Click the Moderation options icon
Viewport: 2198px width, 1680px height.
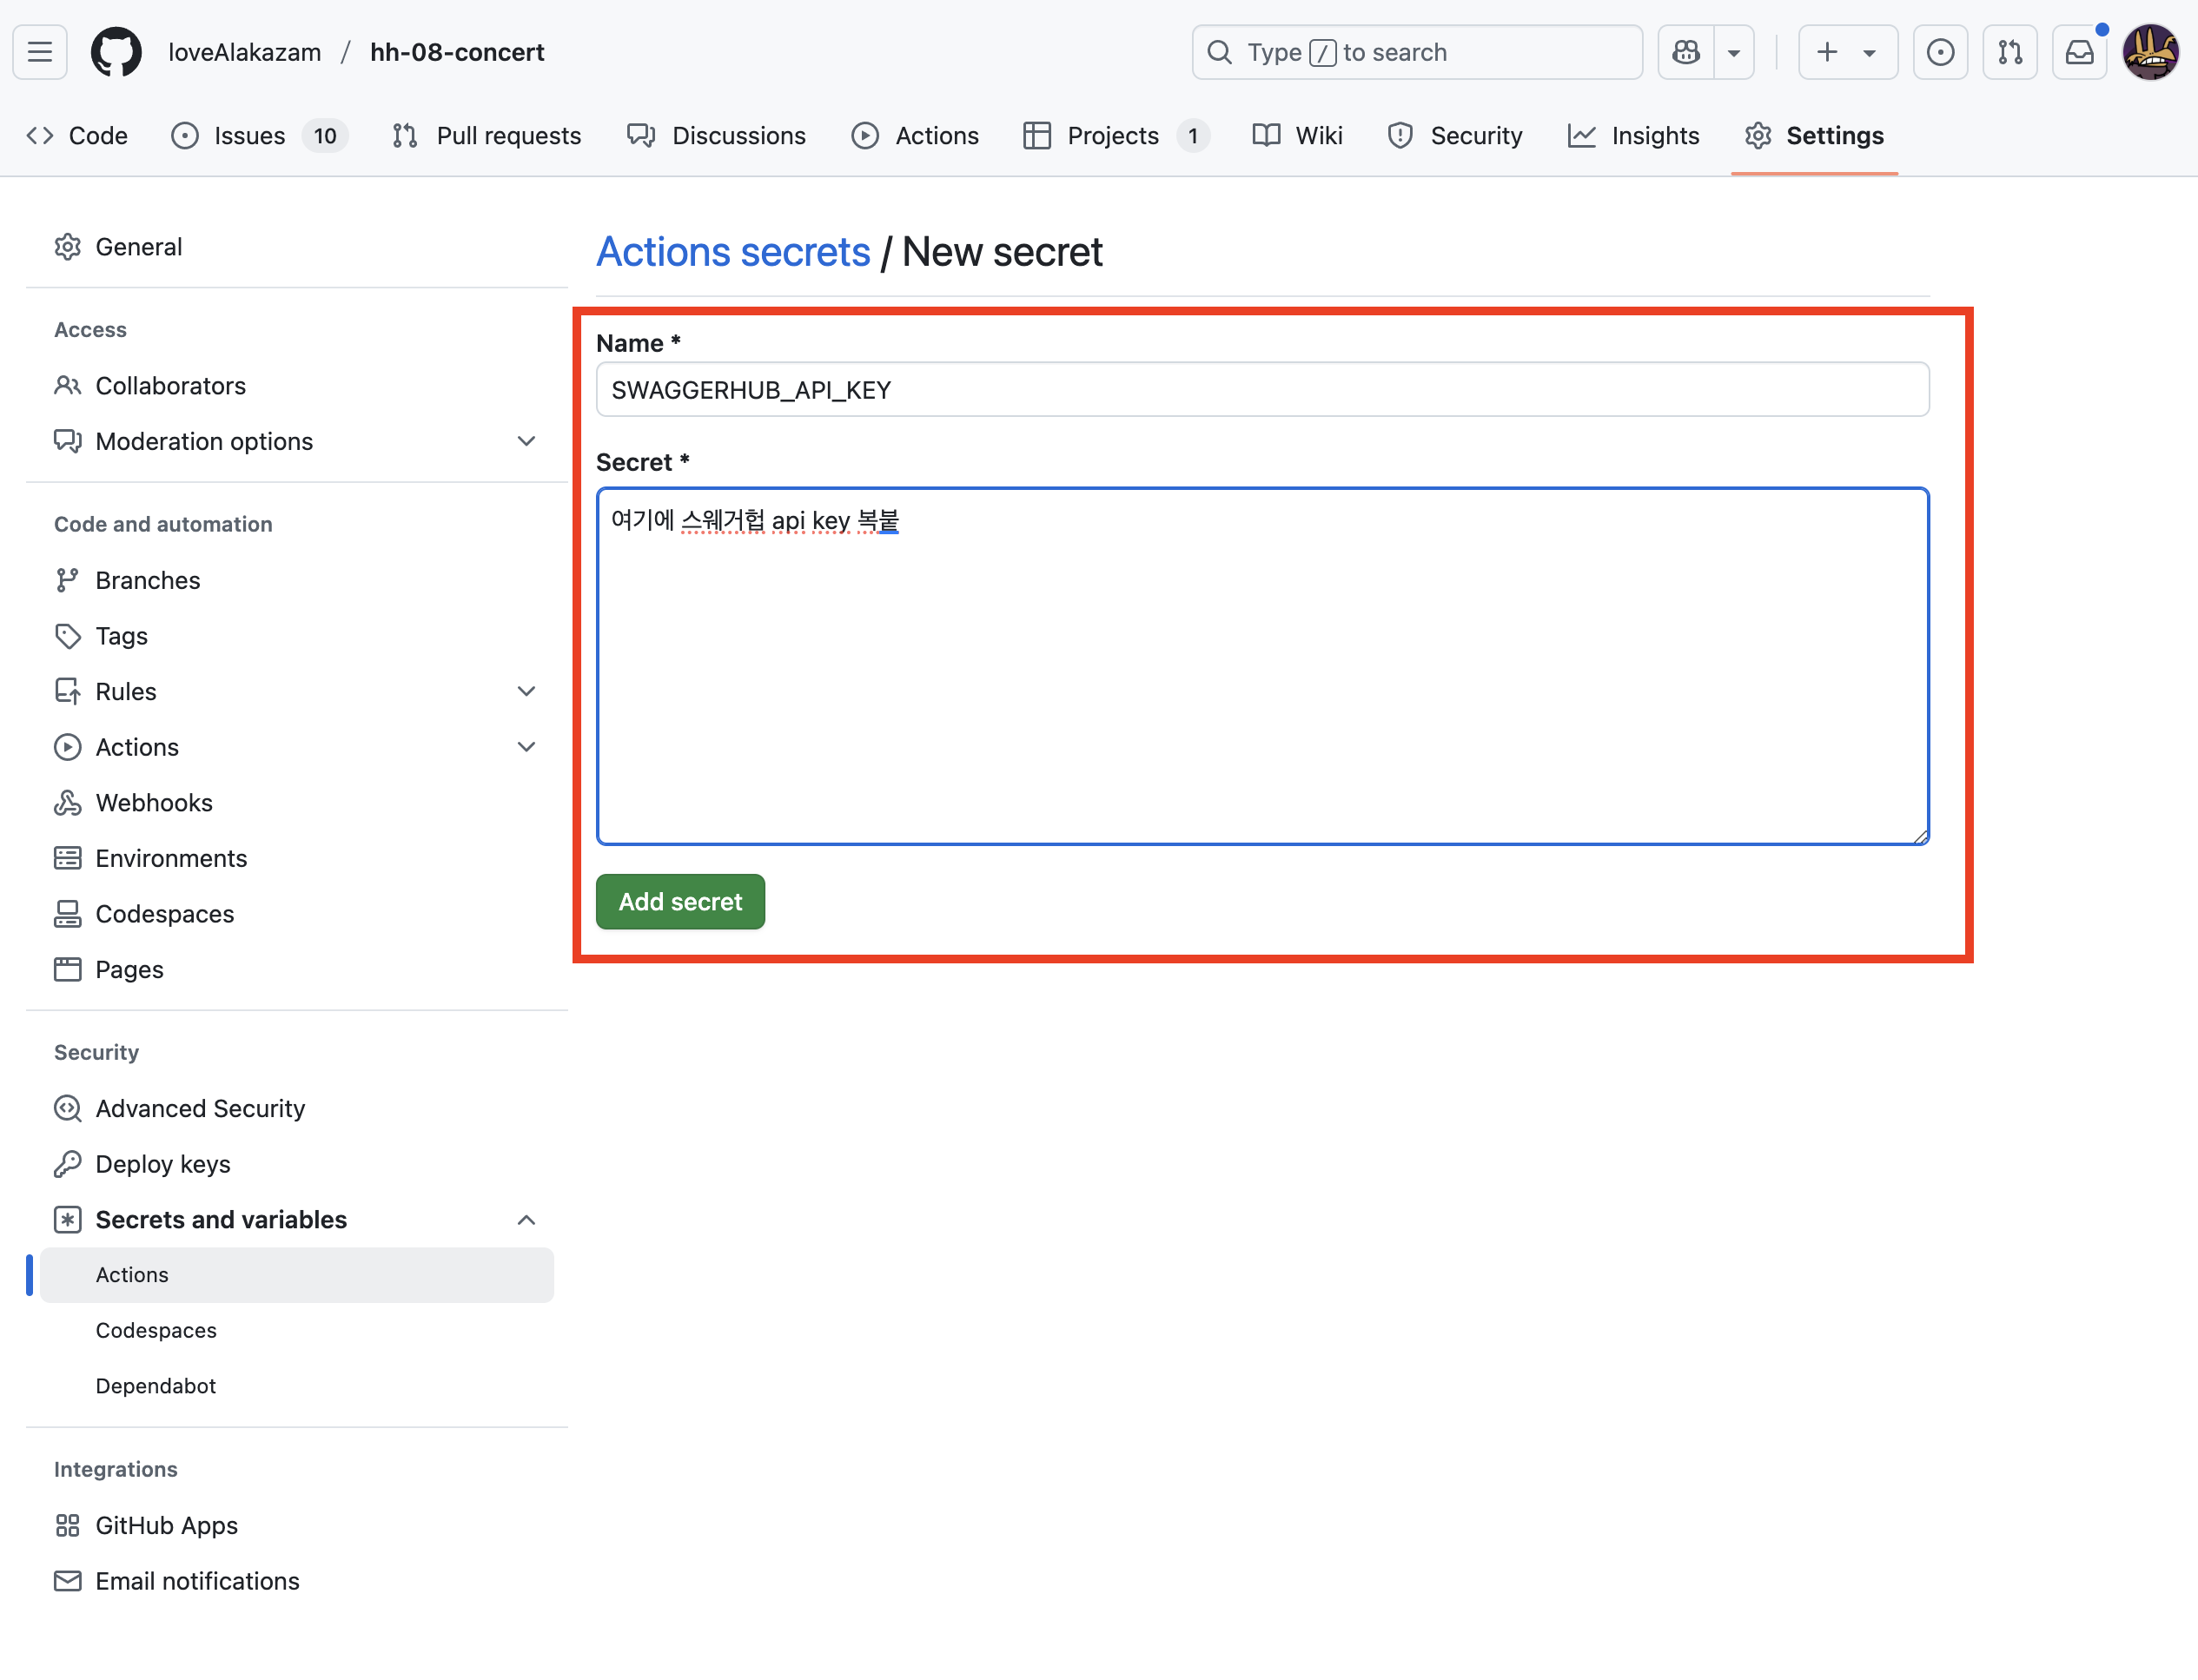click(x=68, y=442)
